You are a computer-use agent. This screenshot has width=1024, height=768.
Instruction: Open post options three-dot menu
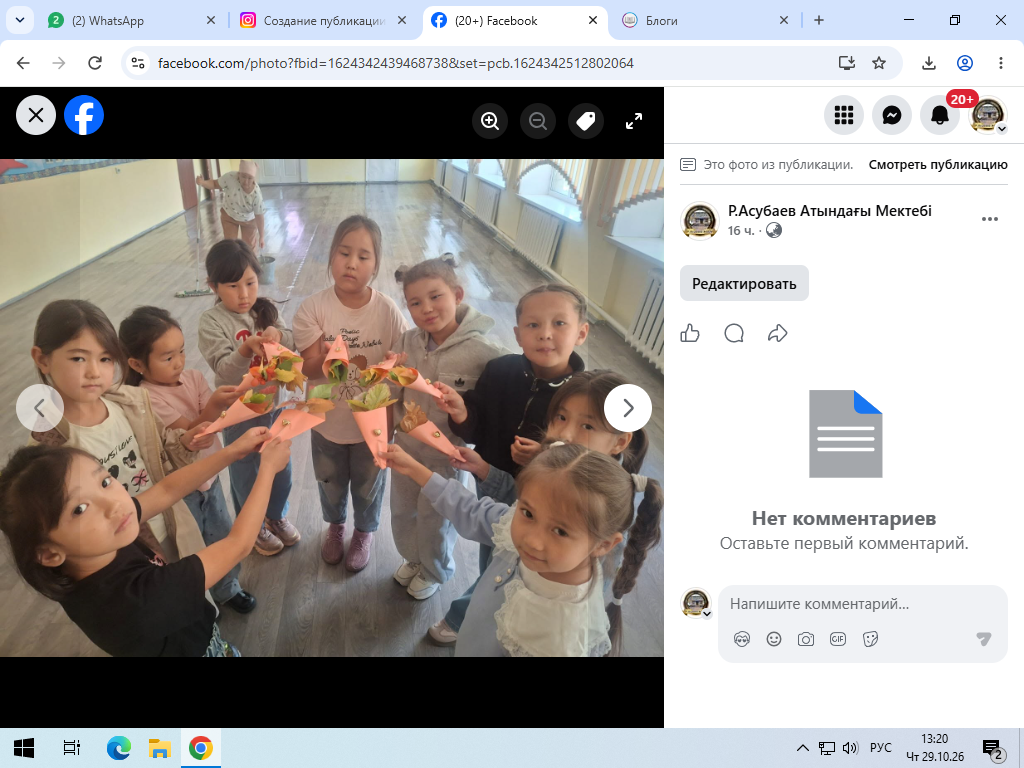tap(989, 219)
